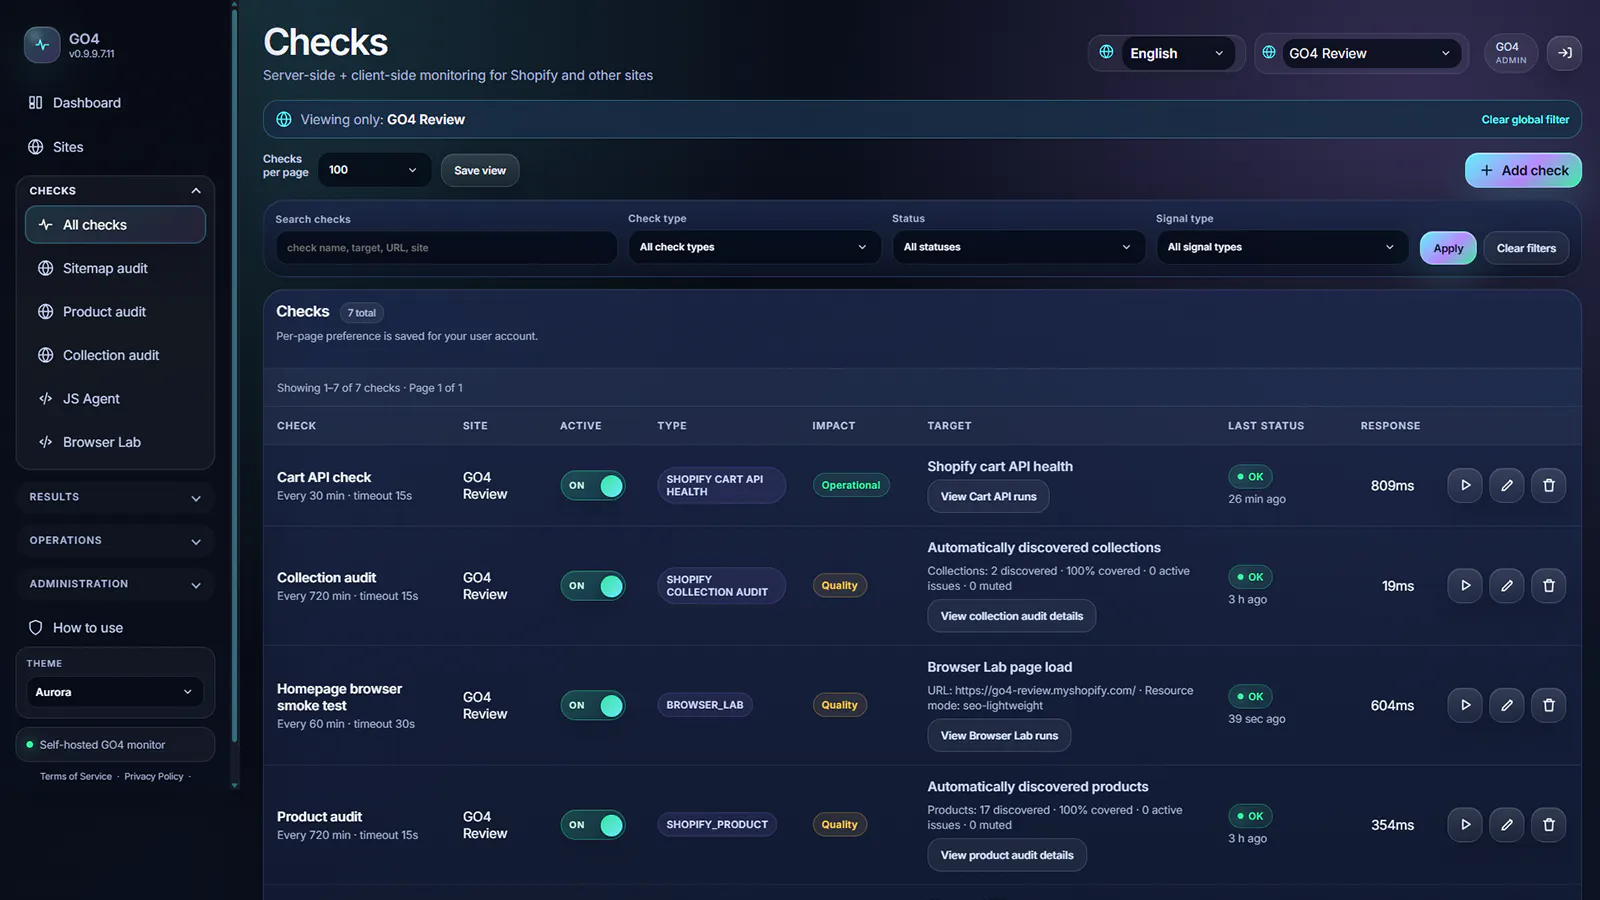Delete the Collection audit check
Viewport: 1600px width, 900px height.
[x=1549, y=585]
